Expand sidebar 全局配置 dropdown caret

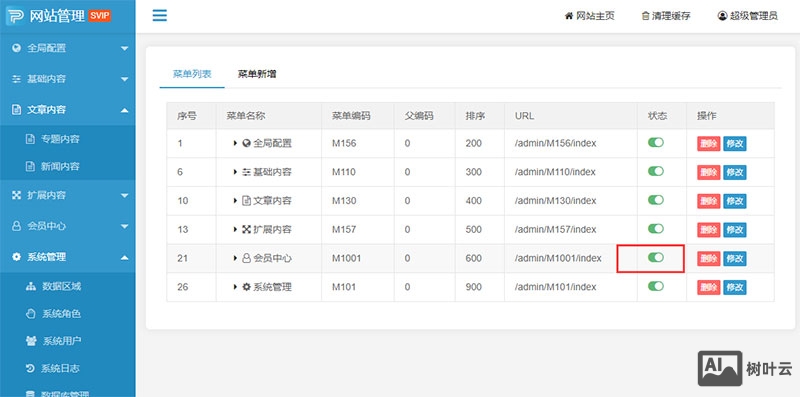click(x=124, y=49)
